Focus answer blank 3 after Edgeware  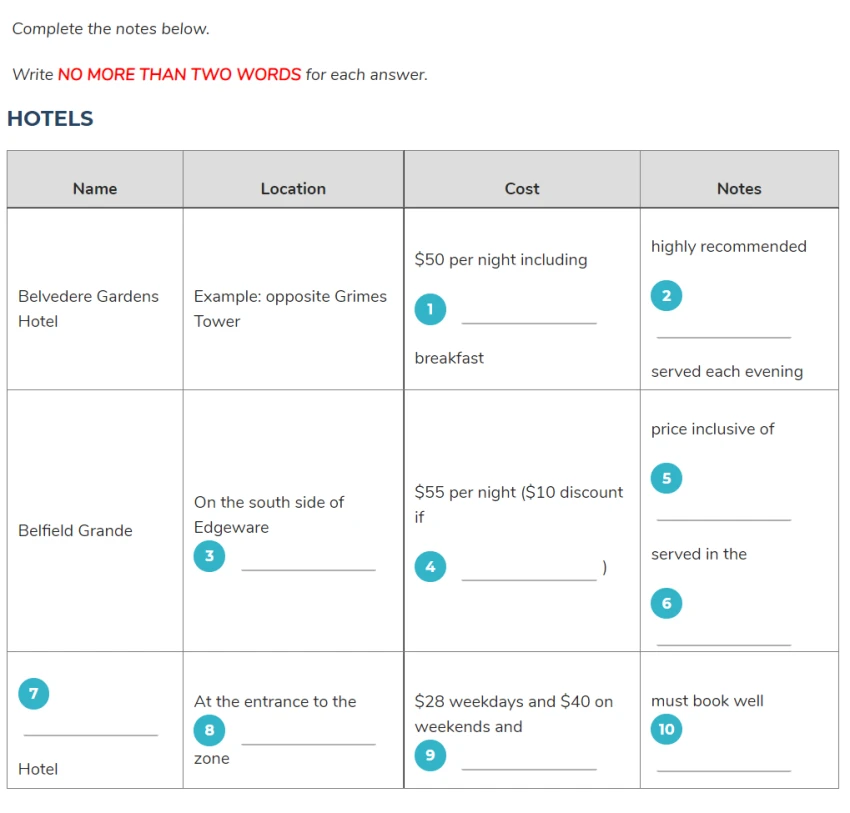pyautogui.click(x=308, y=561)
